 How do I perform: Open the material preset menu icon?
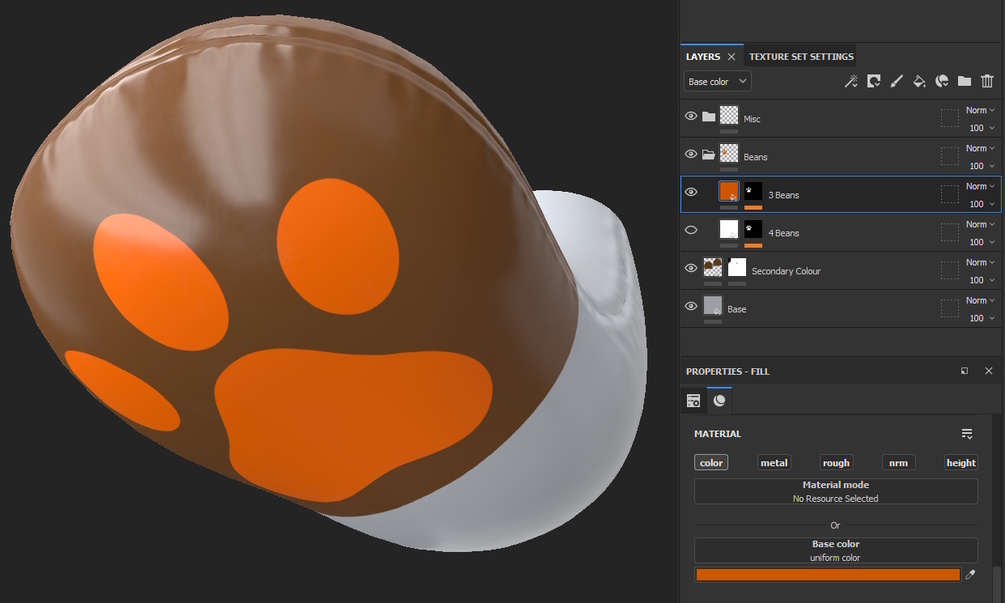pos(967,434)
